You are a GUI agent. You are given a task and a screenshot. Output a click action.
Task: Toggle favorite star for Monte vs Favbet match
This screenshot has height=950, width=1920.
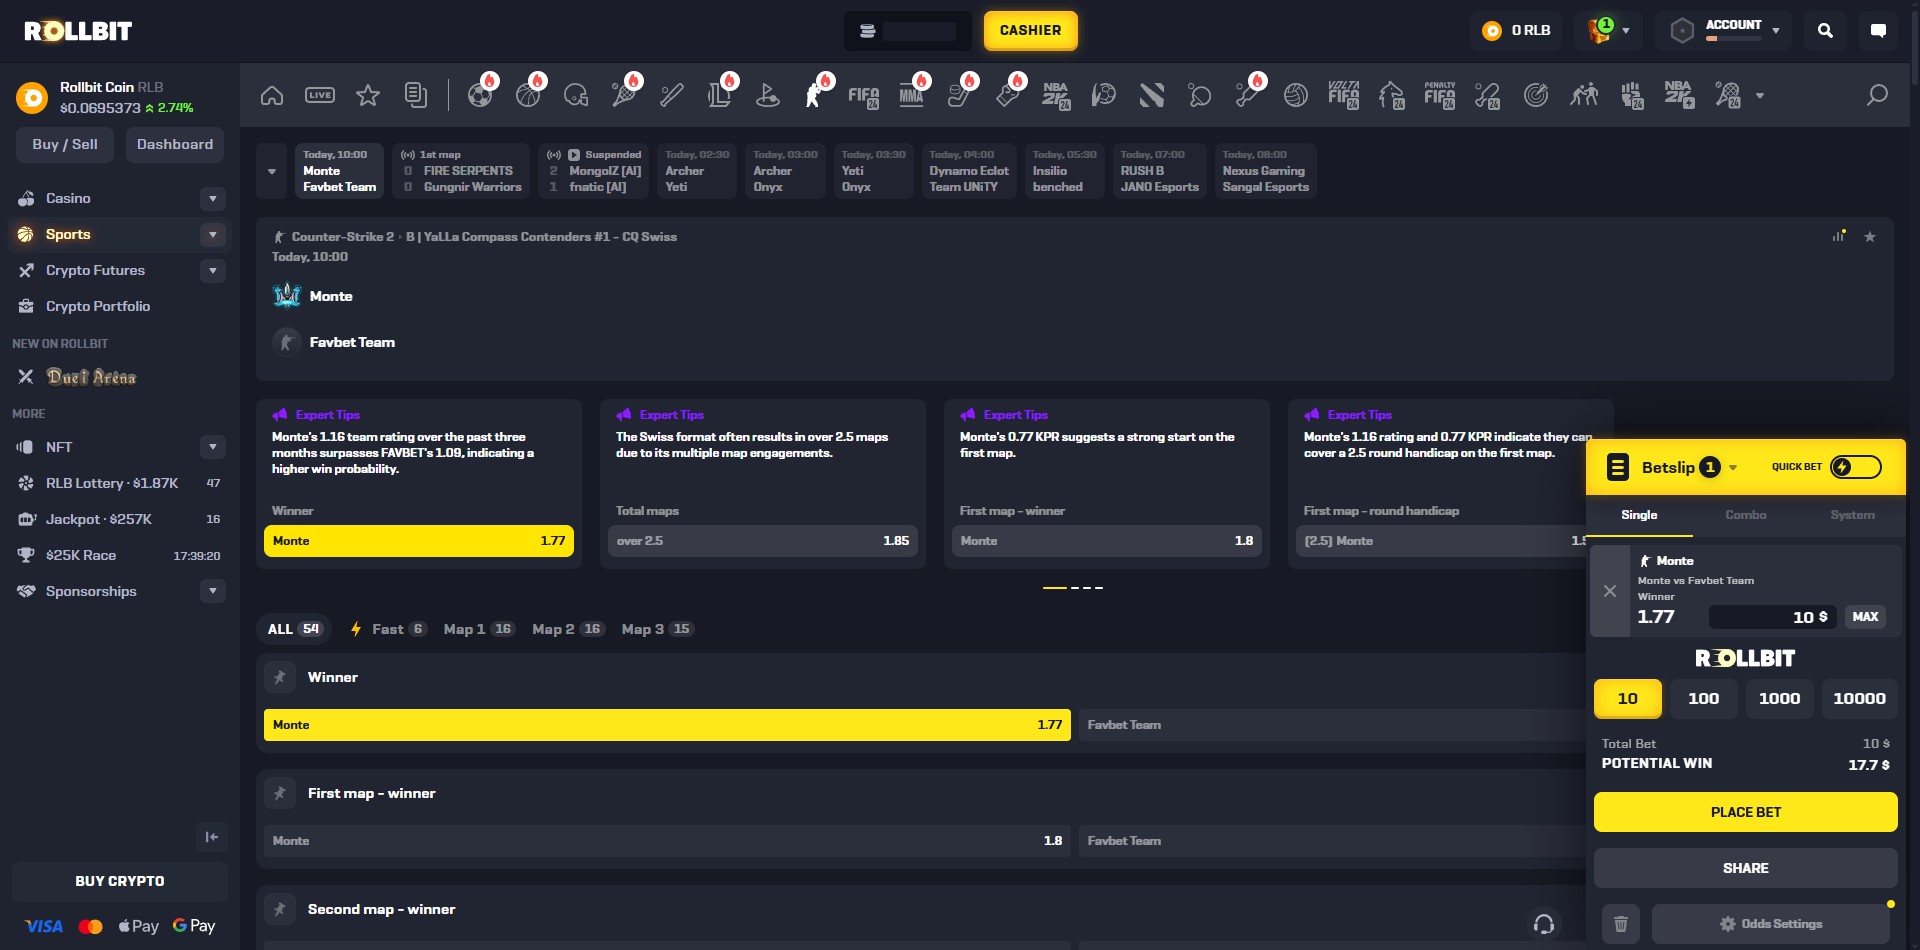point(1870,237)
